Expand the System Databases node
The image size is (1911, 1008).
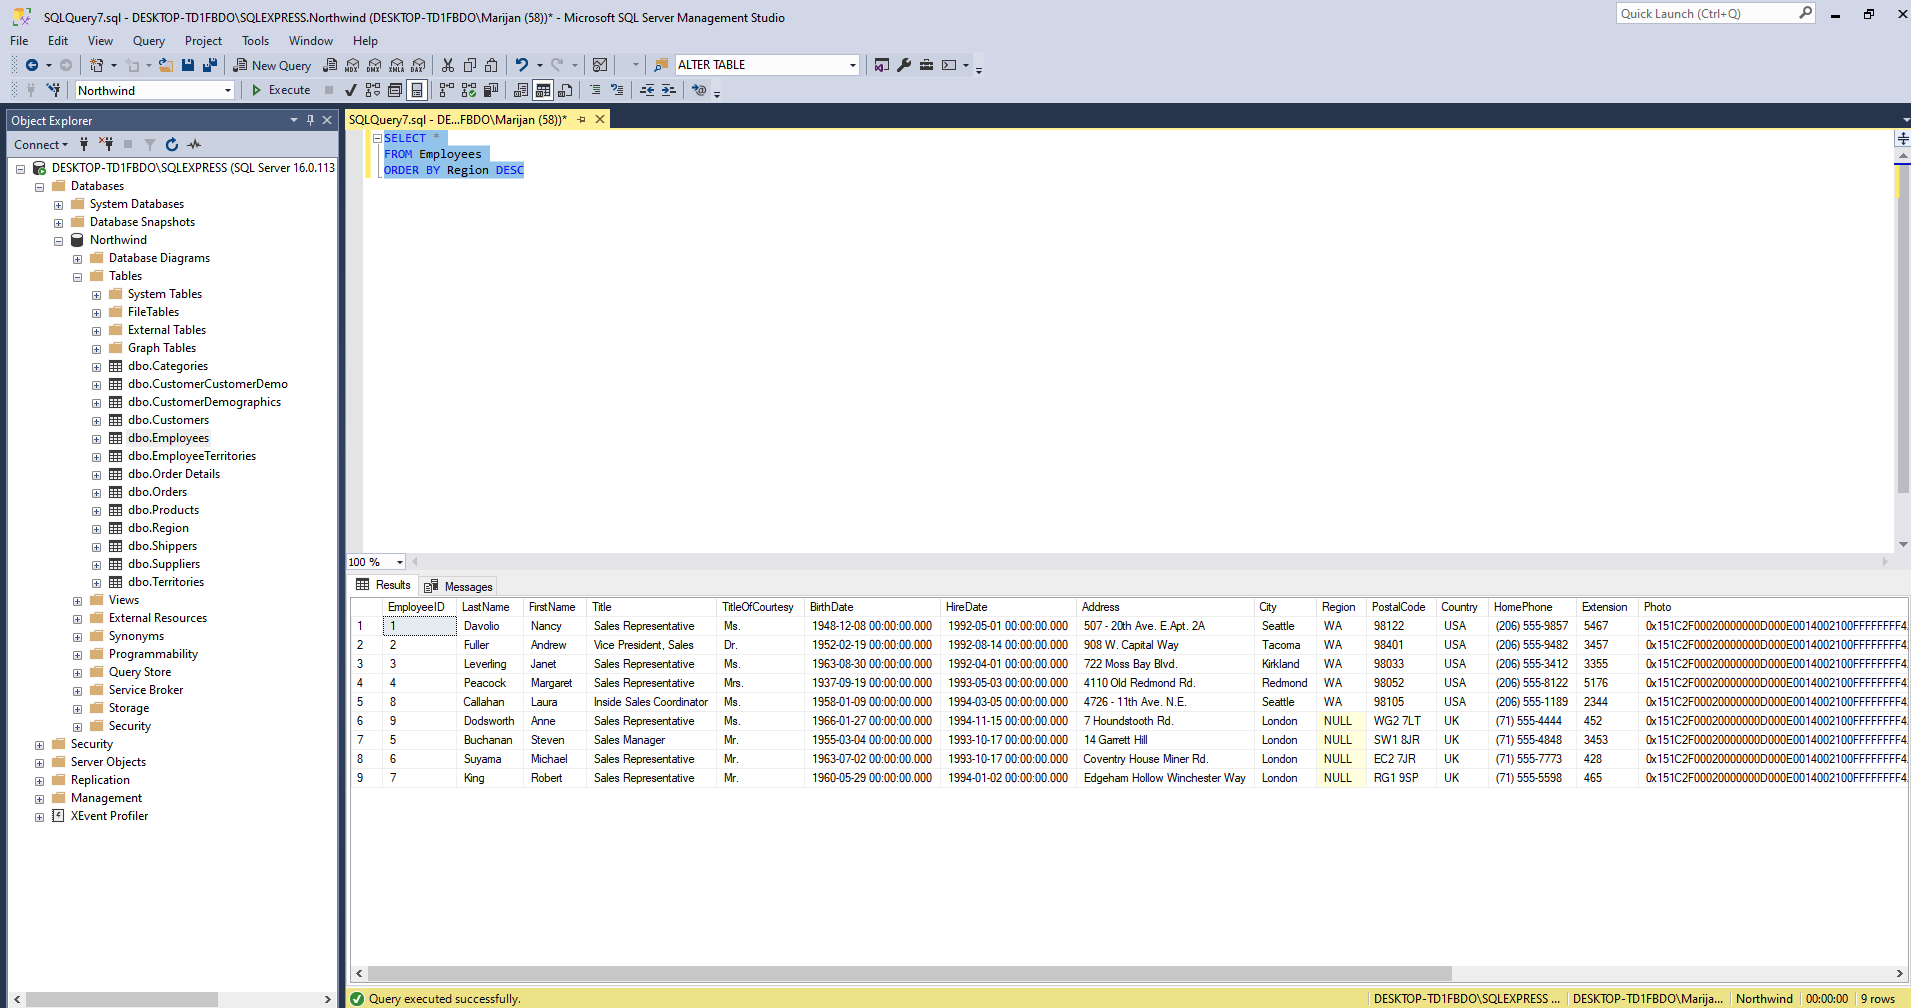[58, 205]
